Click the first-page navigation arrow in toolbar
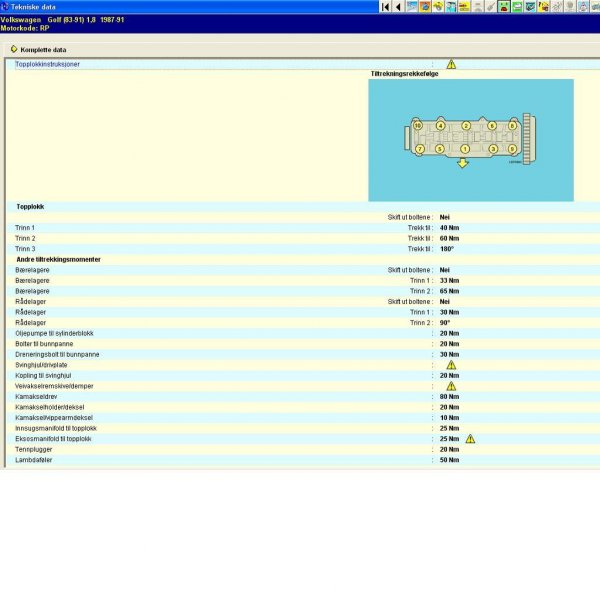 click(386, 7)
